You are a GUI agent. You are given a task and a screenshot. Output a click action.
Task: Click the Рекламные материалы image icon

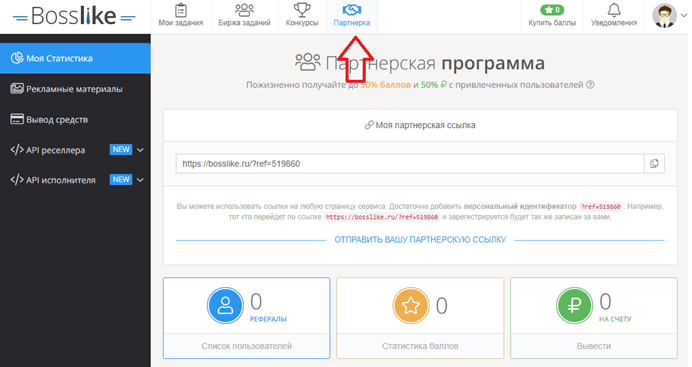pos(17,88)
